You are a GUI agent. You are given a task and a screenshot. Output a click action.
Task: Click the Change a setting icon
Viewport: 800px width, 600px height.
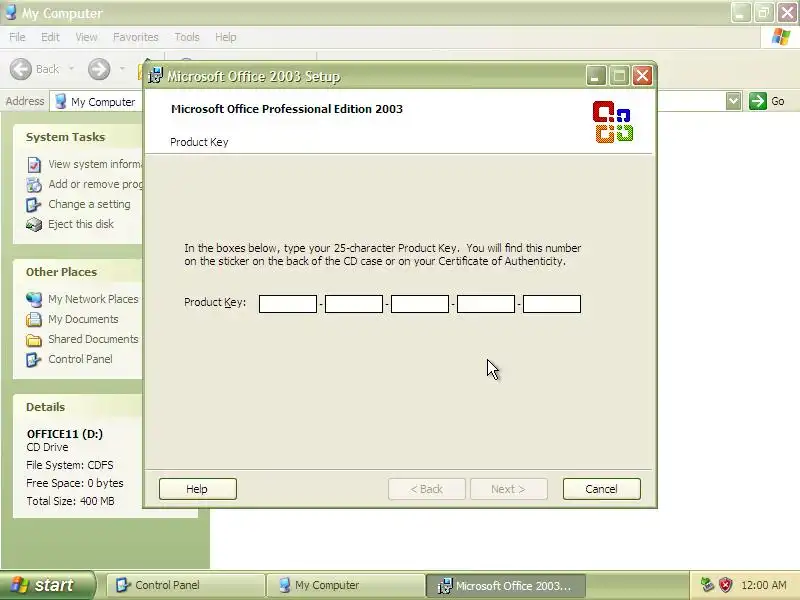point(34,205)
